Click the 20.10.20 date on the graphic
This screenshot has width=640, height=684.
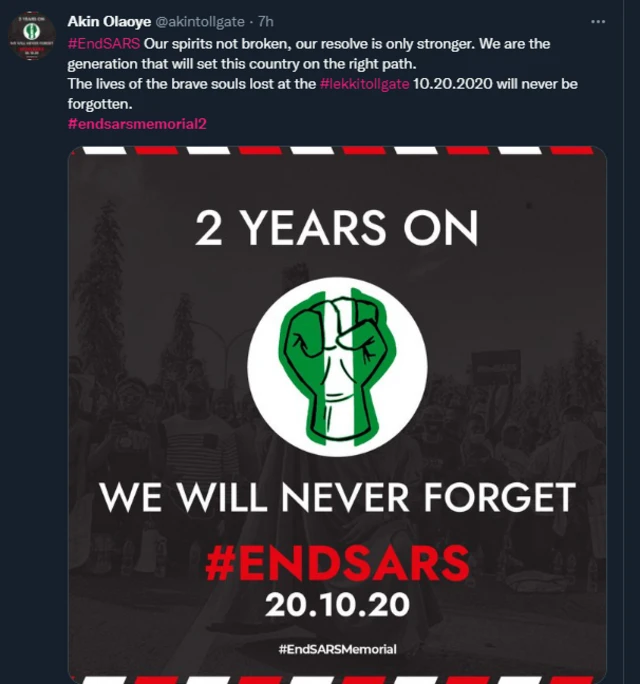tap(337, 605)
